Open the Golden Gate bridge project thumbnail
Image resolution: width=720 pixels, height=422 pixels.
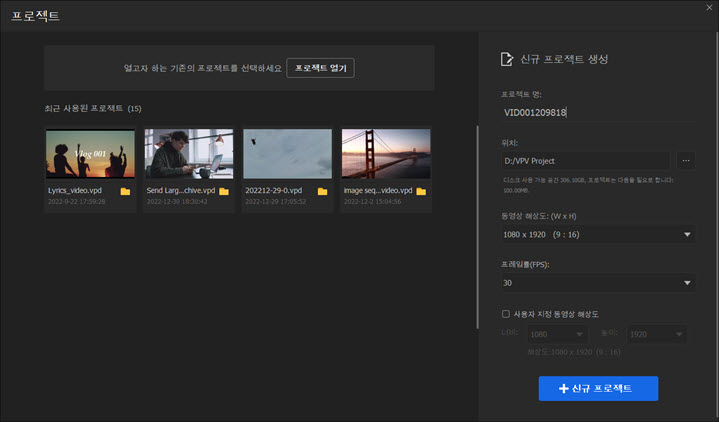386,153
